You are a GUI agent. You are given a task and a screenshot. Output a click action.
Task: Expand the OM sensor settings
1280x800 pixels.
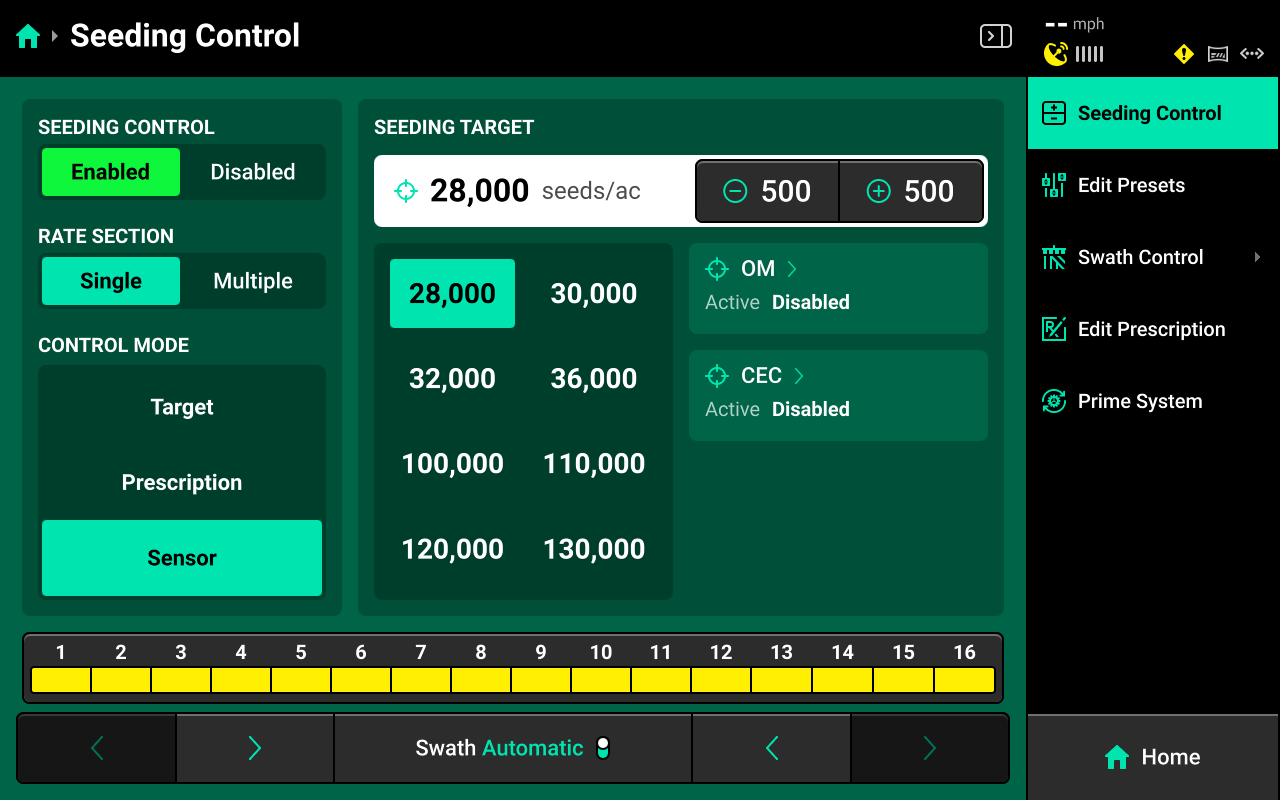792,269
